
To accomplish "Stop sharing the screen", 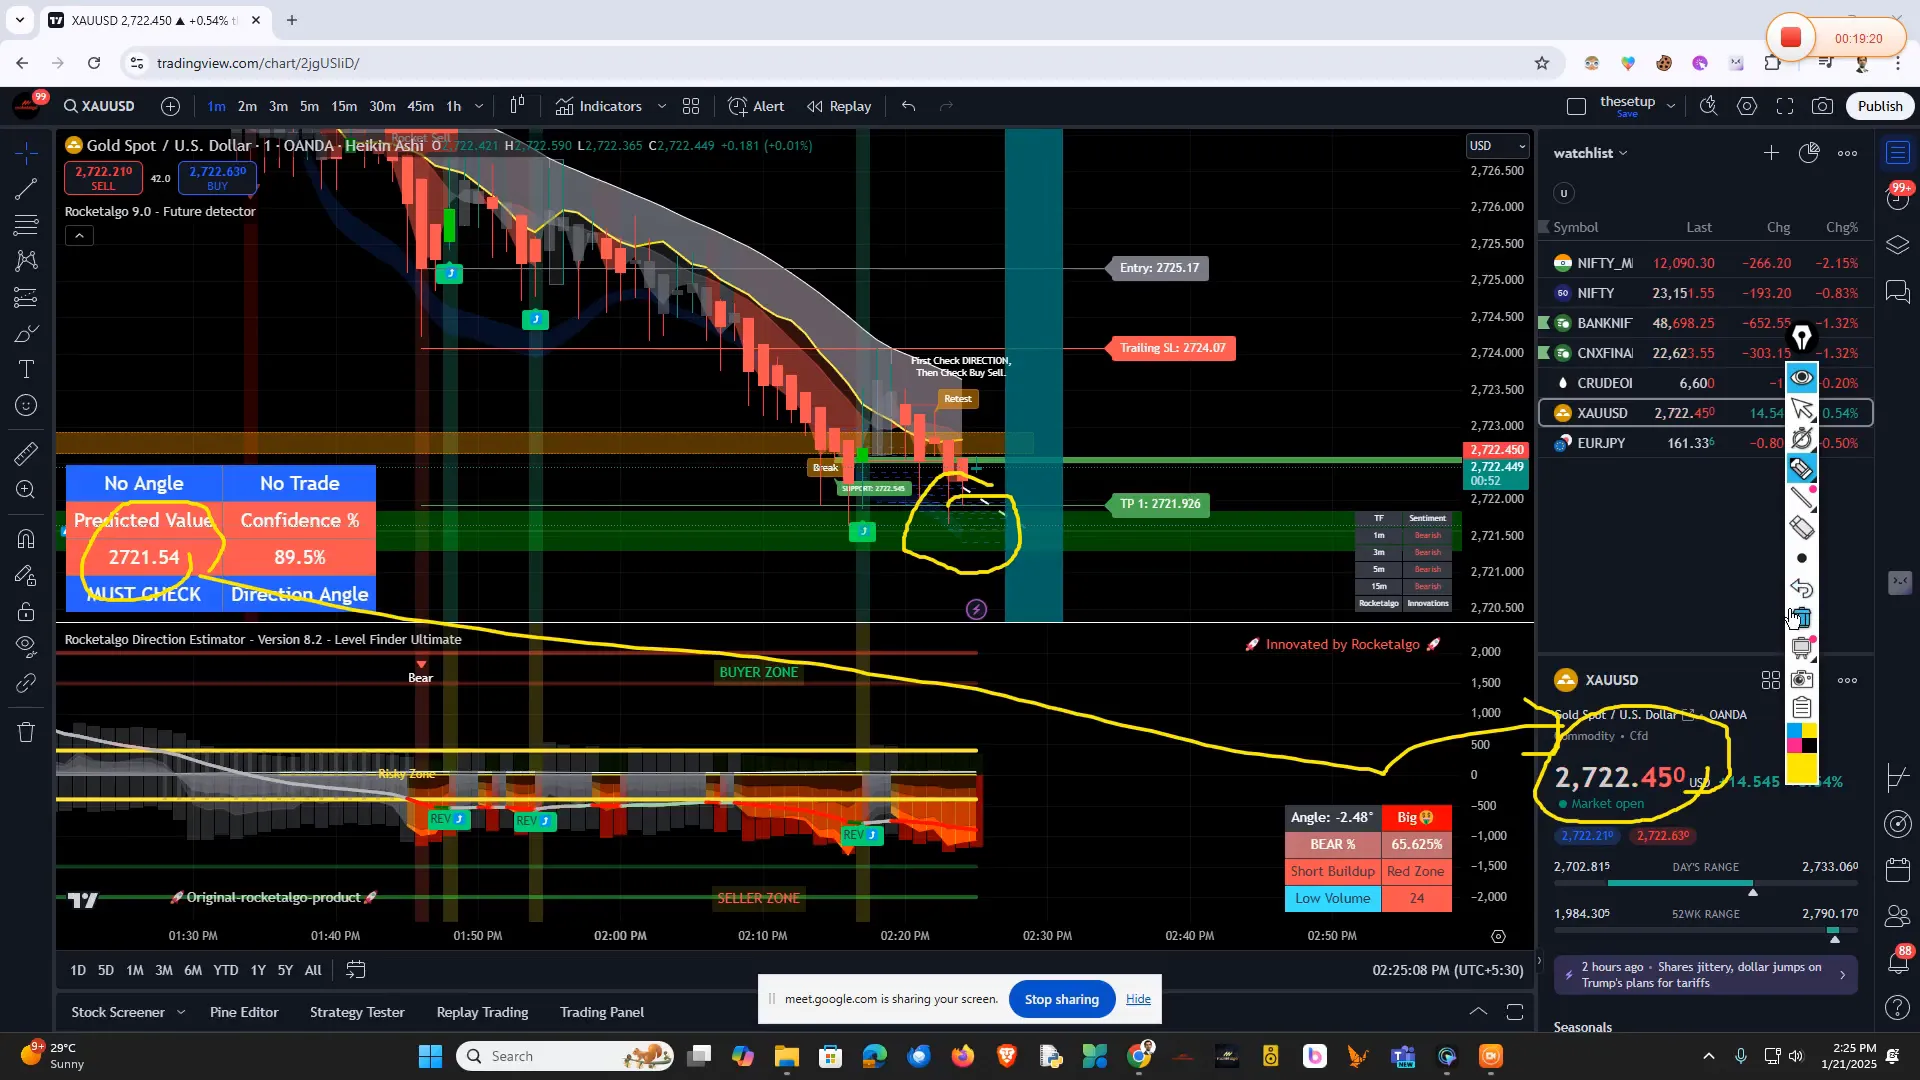I will click(1062, 999).
